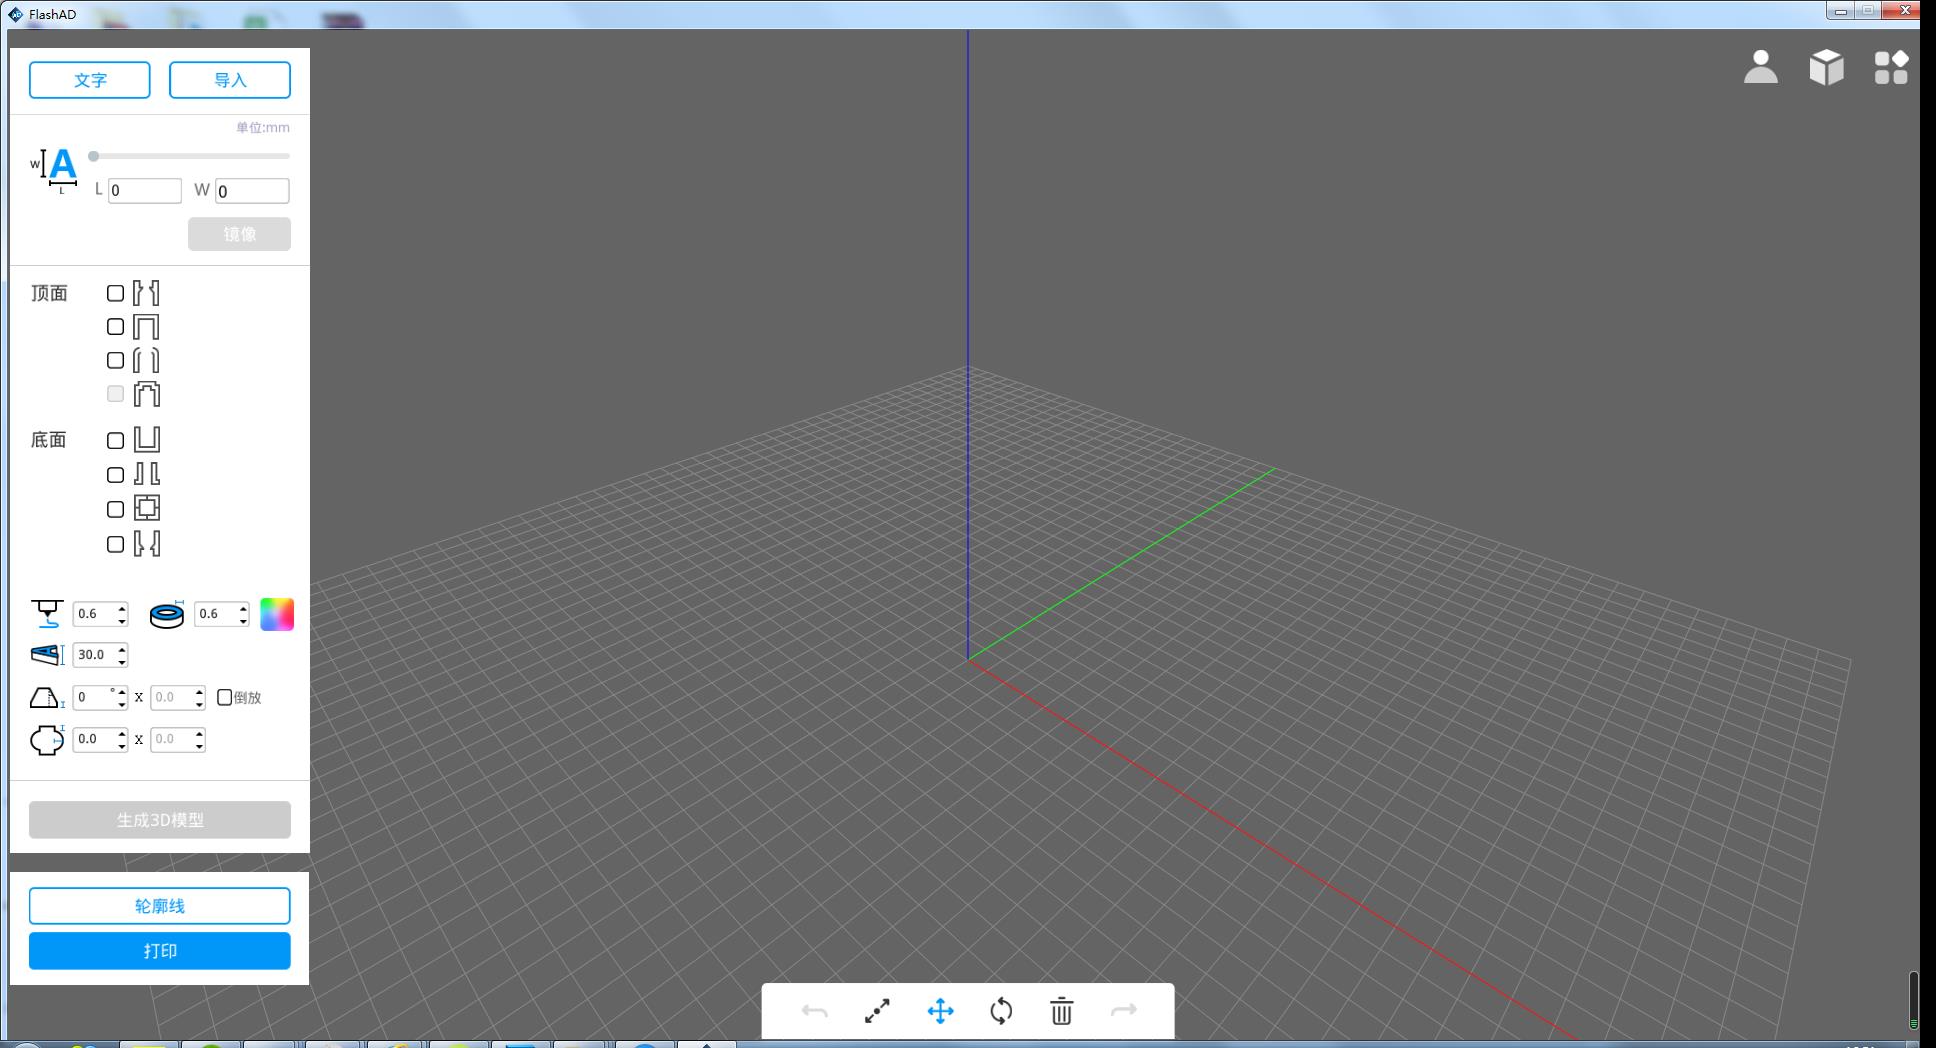Click the 3D cube view icon
The width and height of the screenshot is (1936, 1048).
[1826, 67]
